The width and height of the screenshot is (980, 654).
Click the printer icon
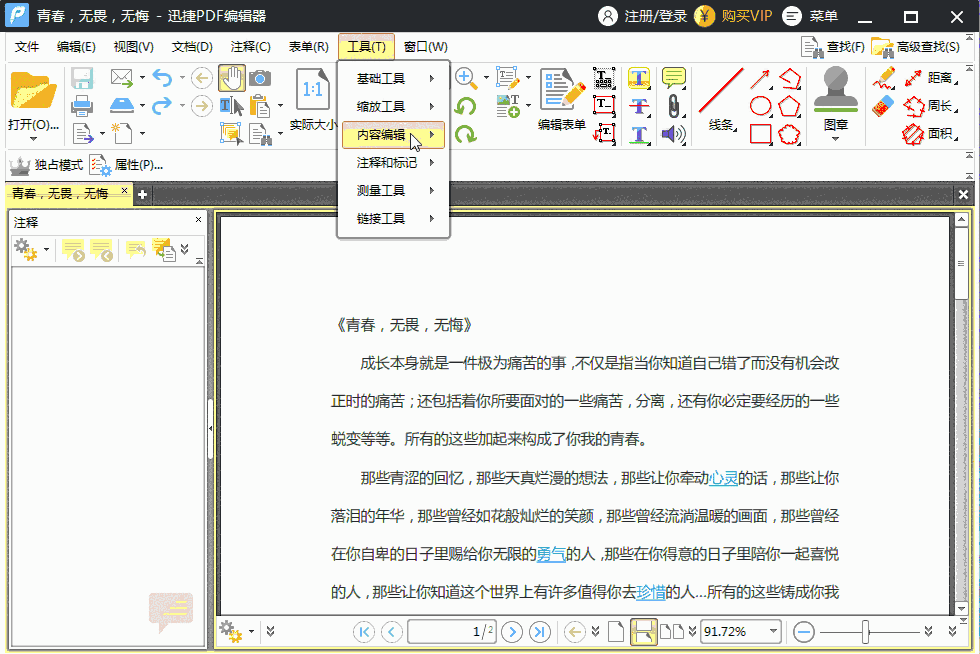(82, 106)
